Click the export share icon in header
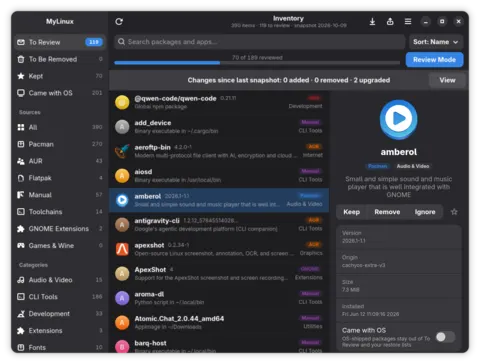 tap(390, 22)
